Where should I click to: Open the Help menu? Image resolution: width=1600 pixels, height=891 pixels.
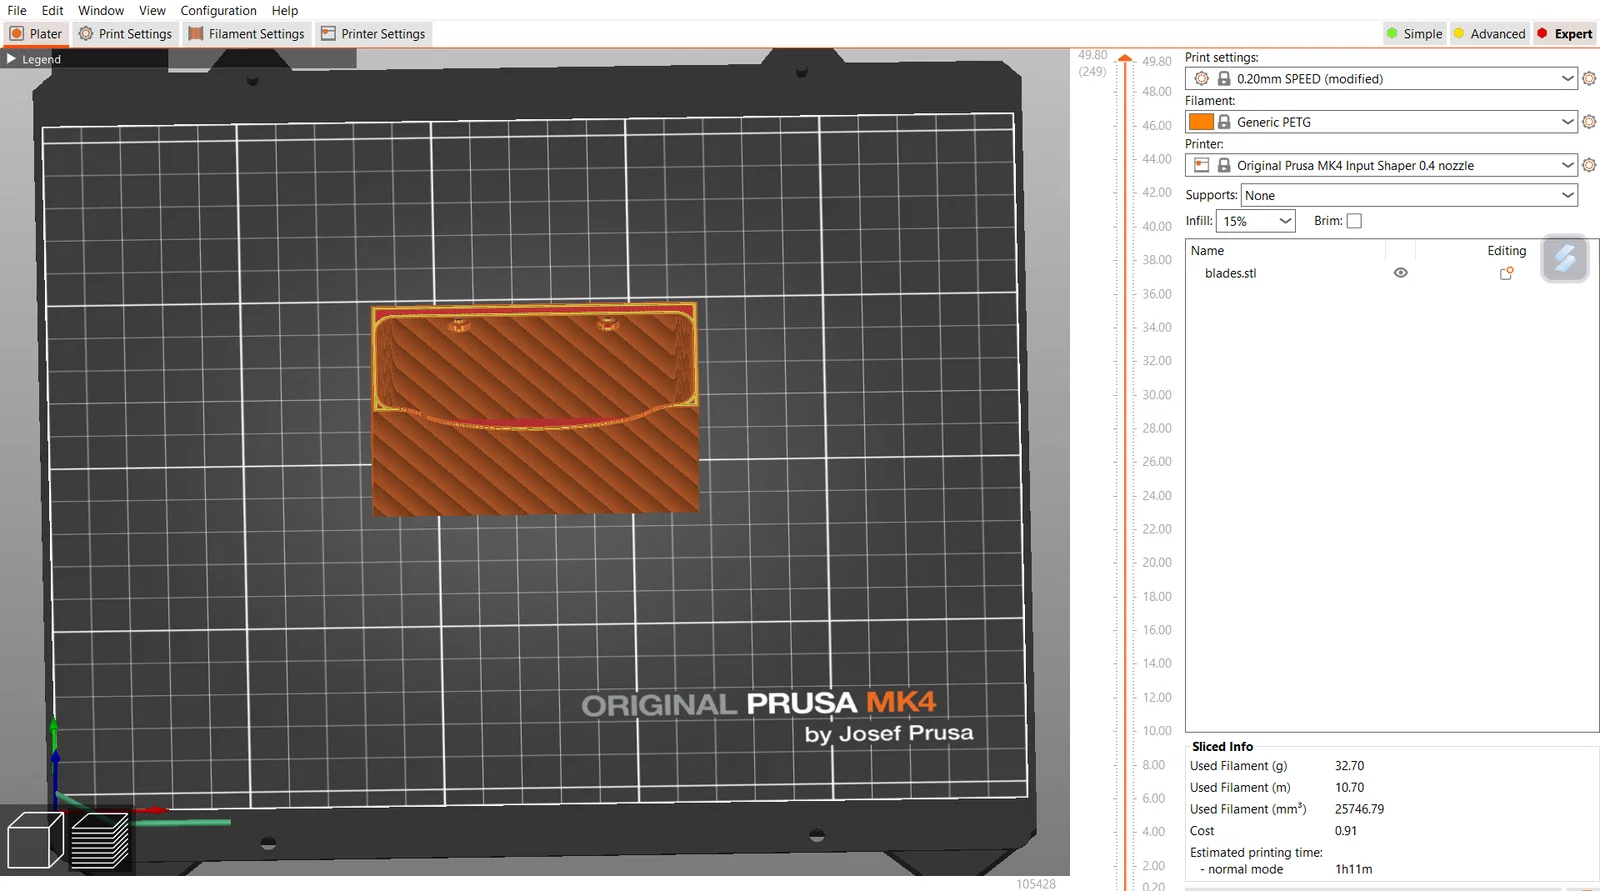(285, 10)
